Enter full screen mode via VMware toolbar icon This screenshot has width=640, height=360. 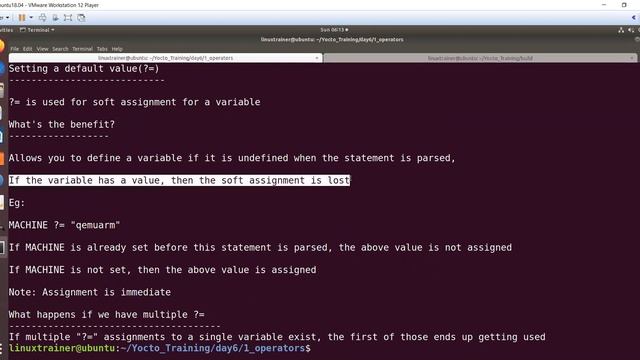tap(68, 18)
